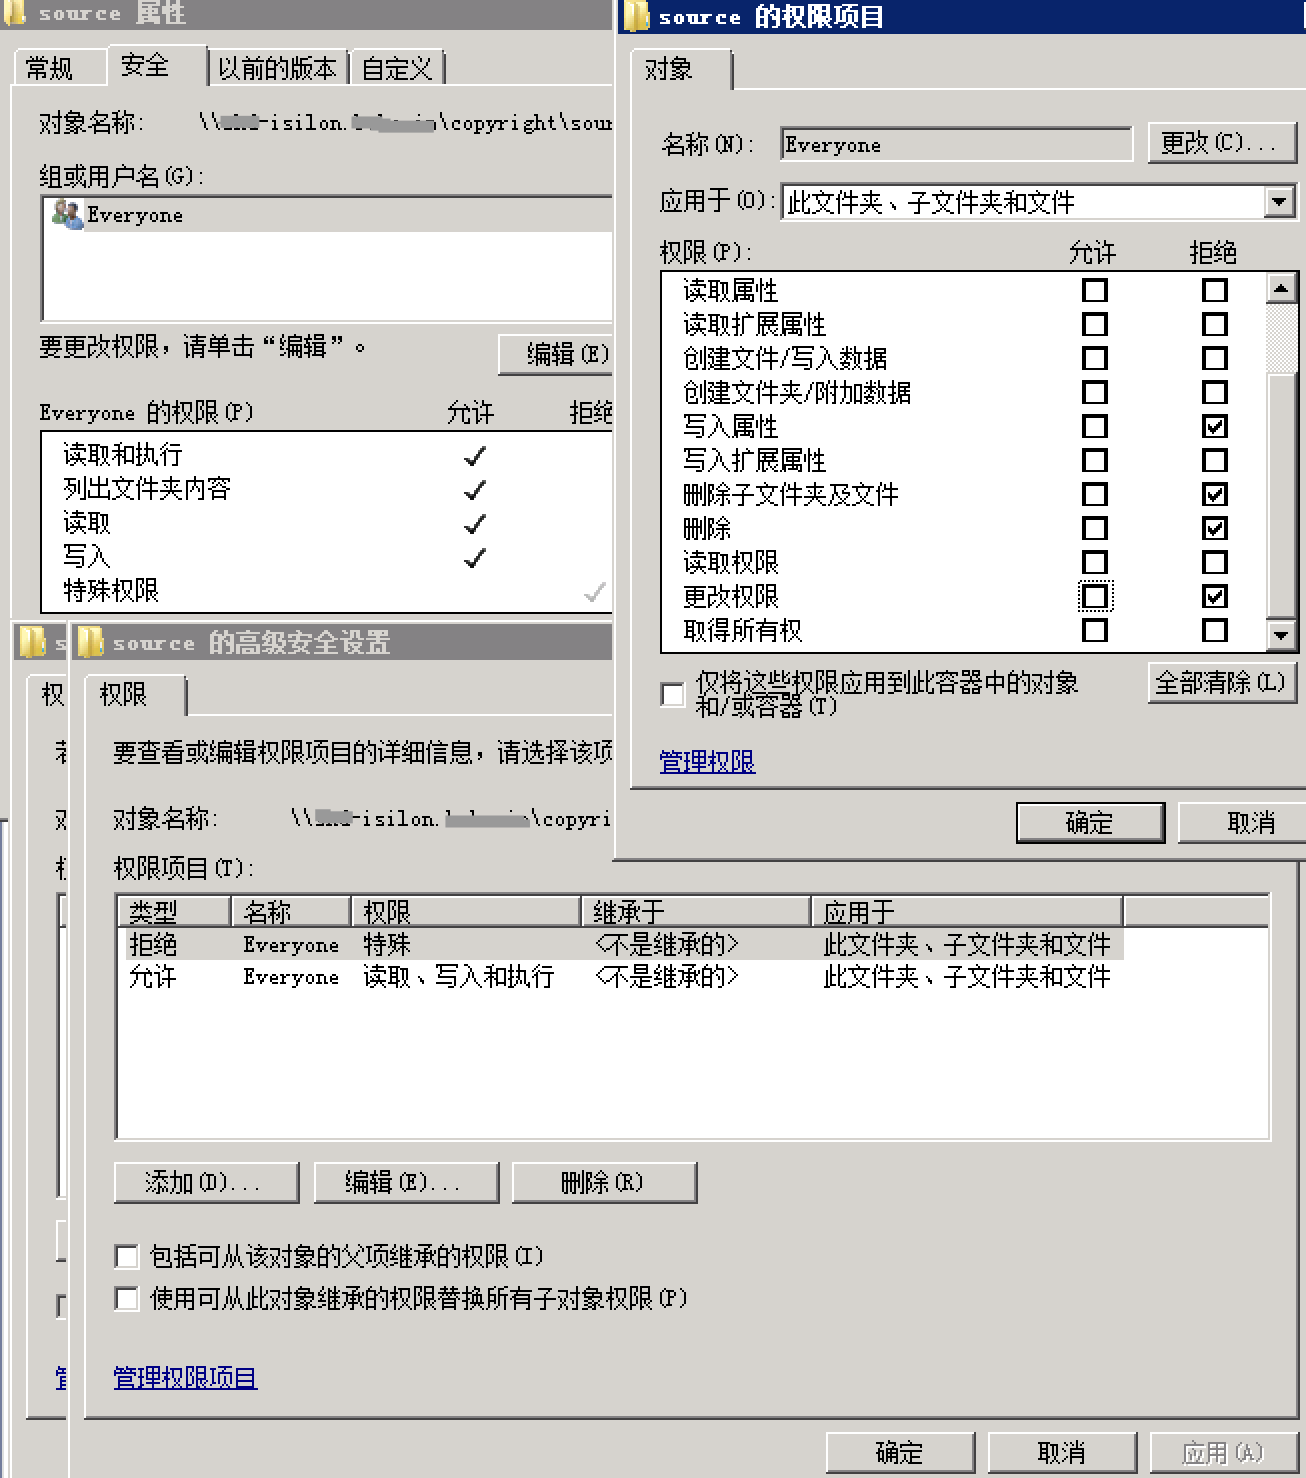
Task: Click the 应用(A) button
Action: tap(1224, 1452)
